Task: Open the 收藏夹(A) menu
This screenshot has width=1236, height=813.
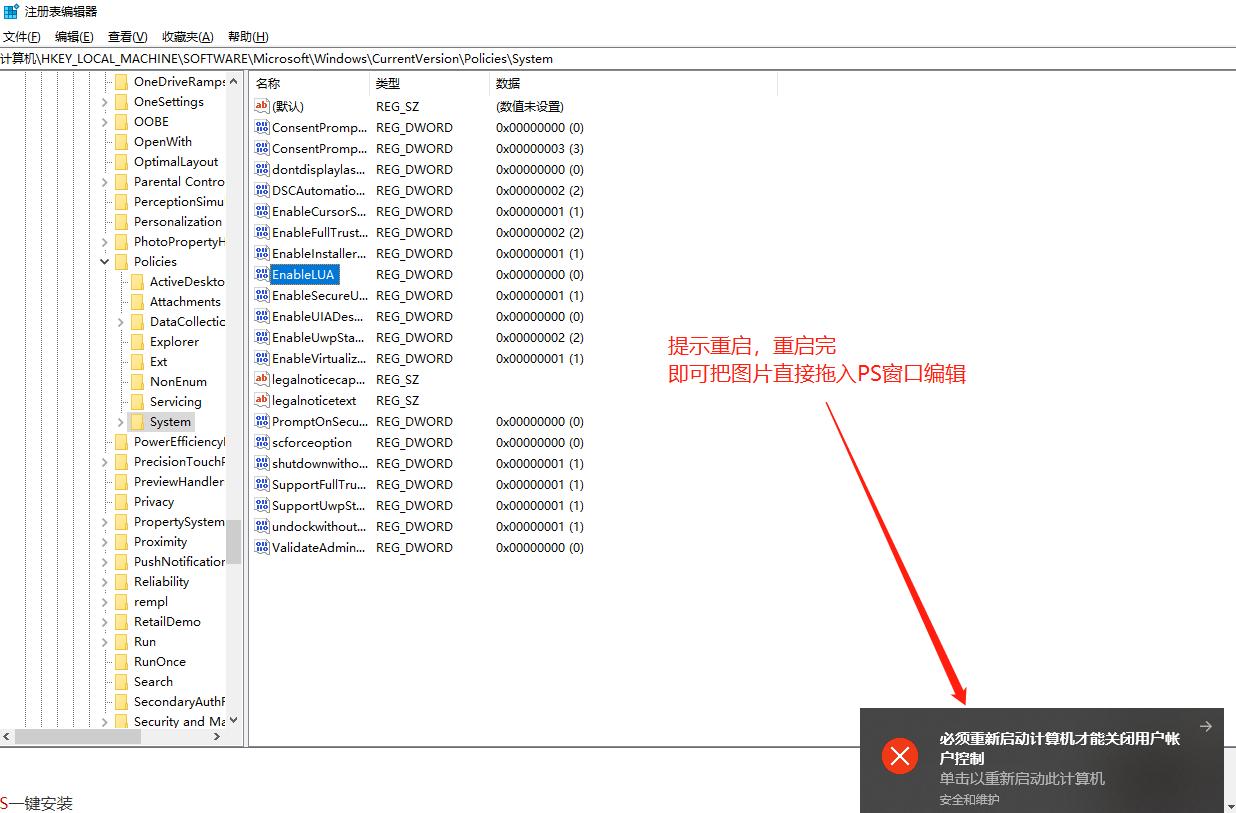Action: [188, 37]
